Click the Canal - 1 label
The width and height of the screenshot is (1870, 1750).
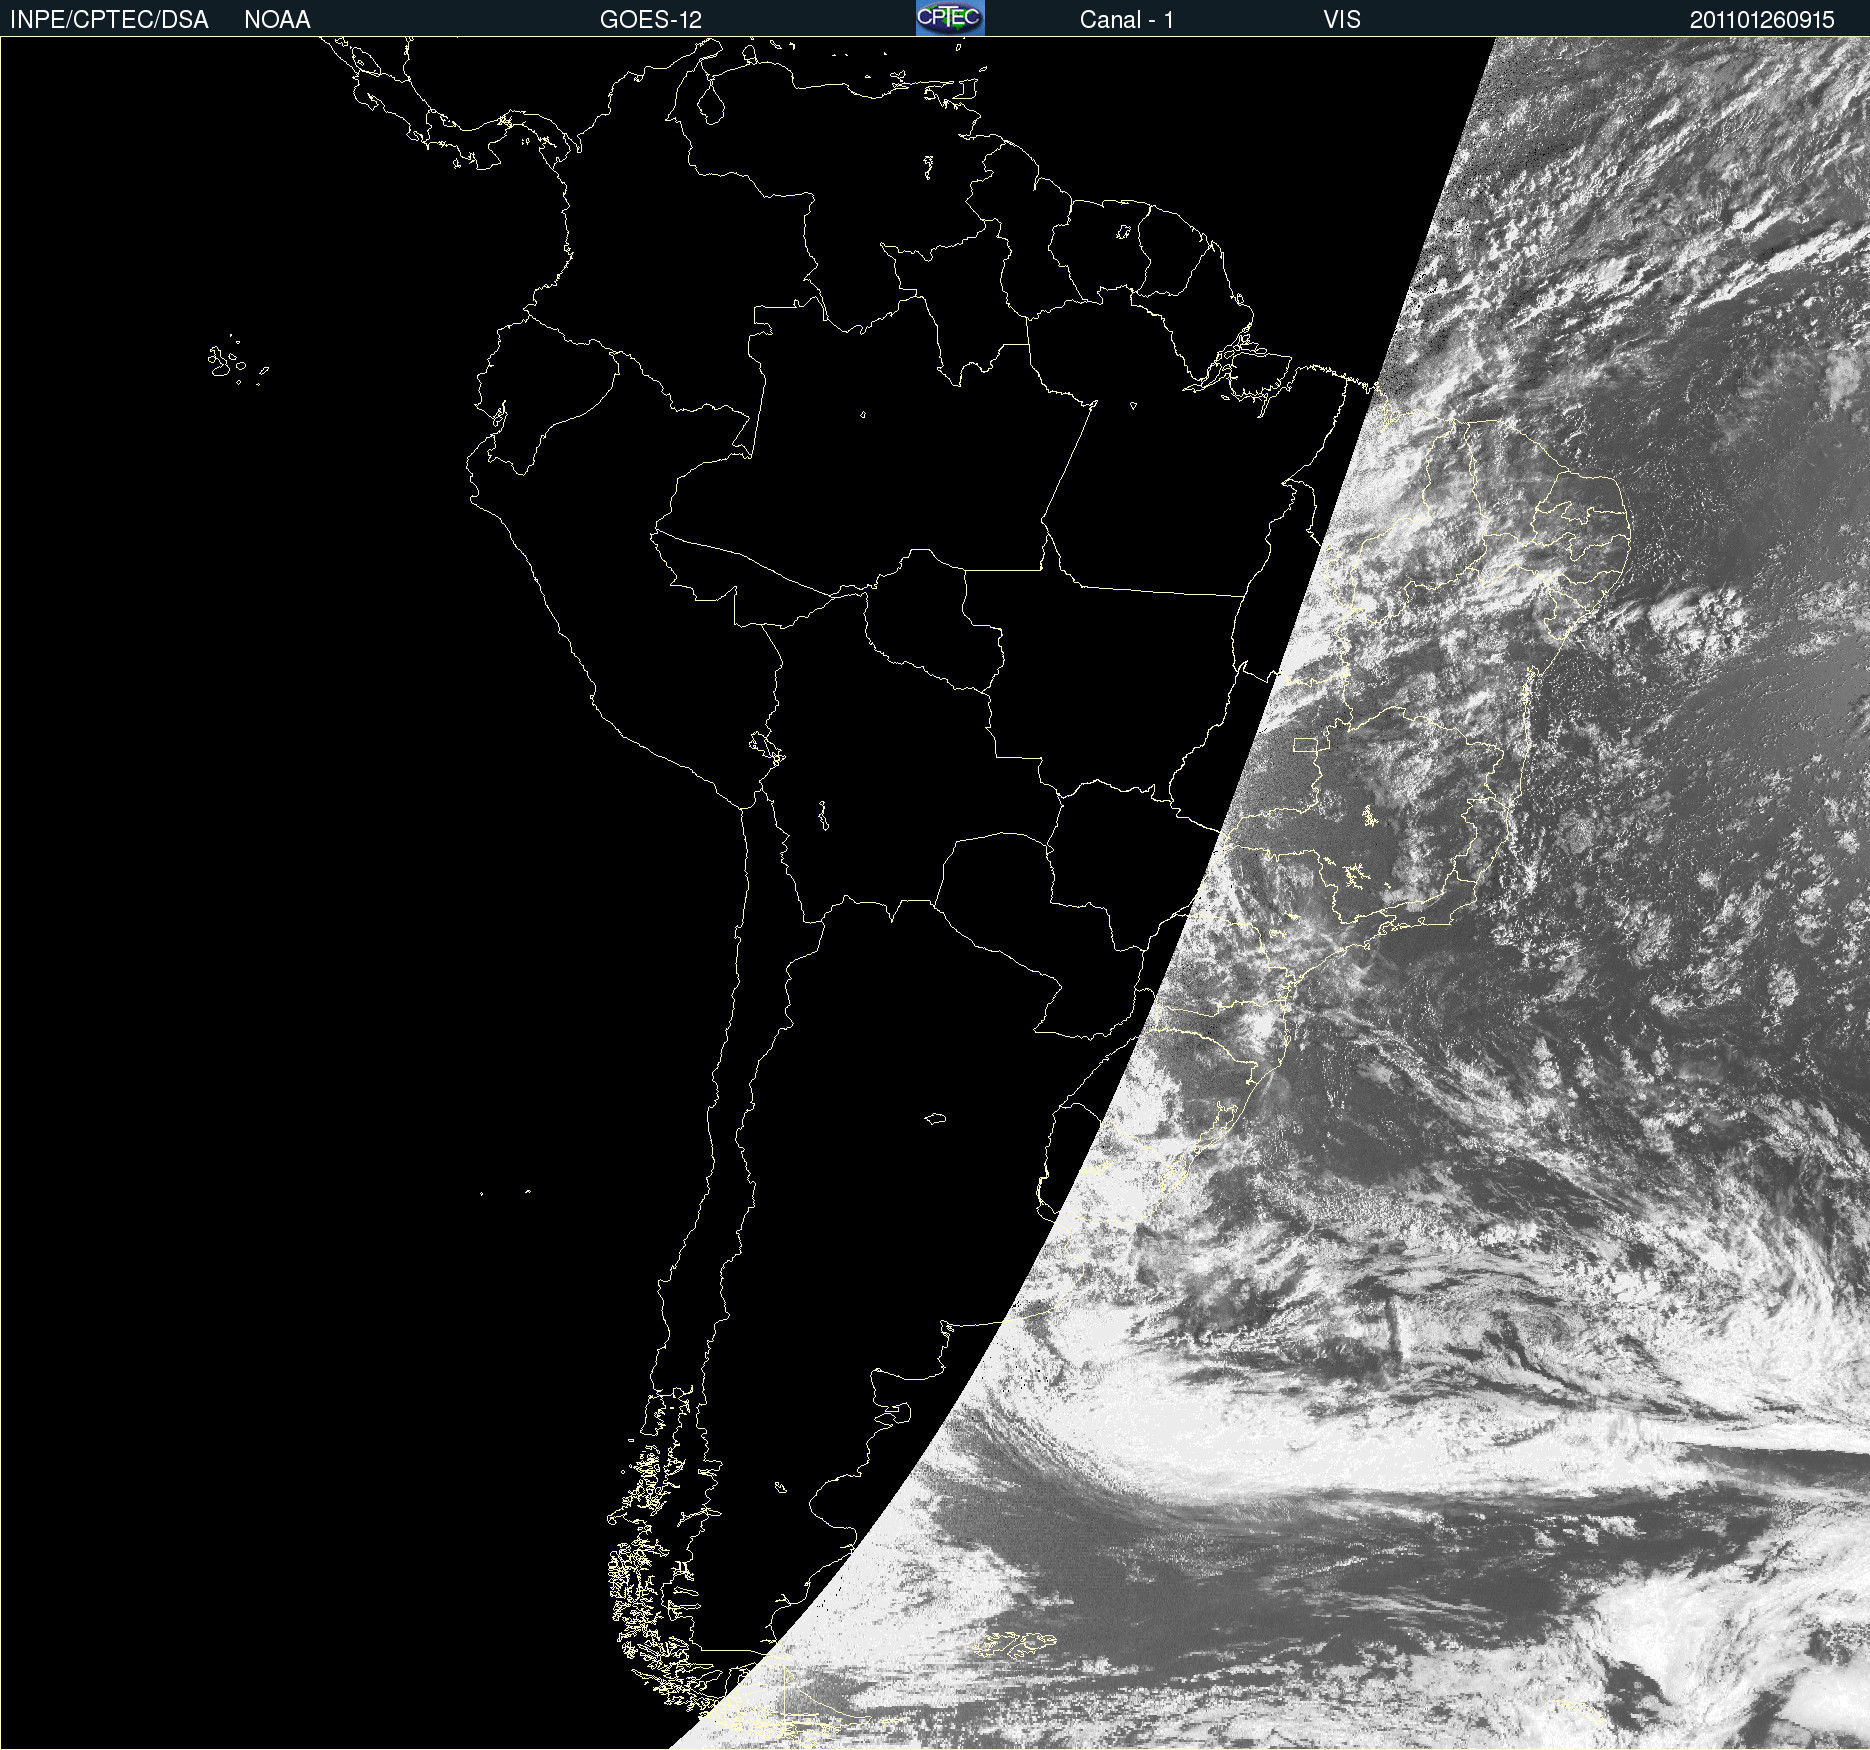click(1127, 20)
